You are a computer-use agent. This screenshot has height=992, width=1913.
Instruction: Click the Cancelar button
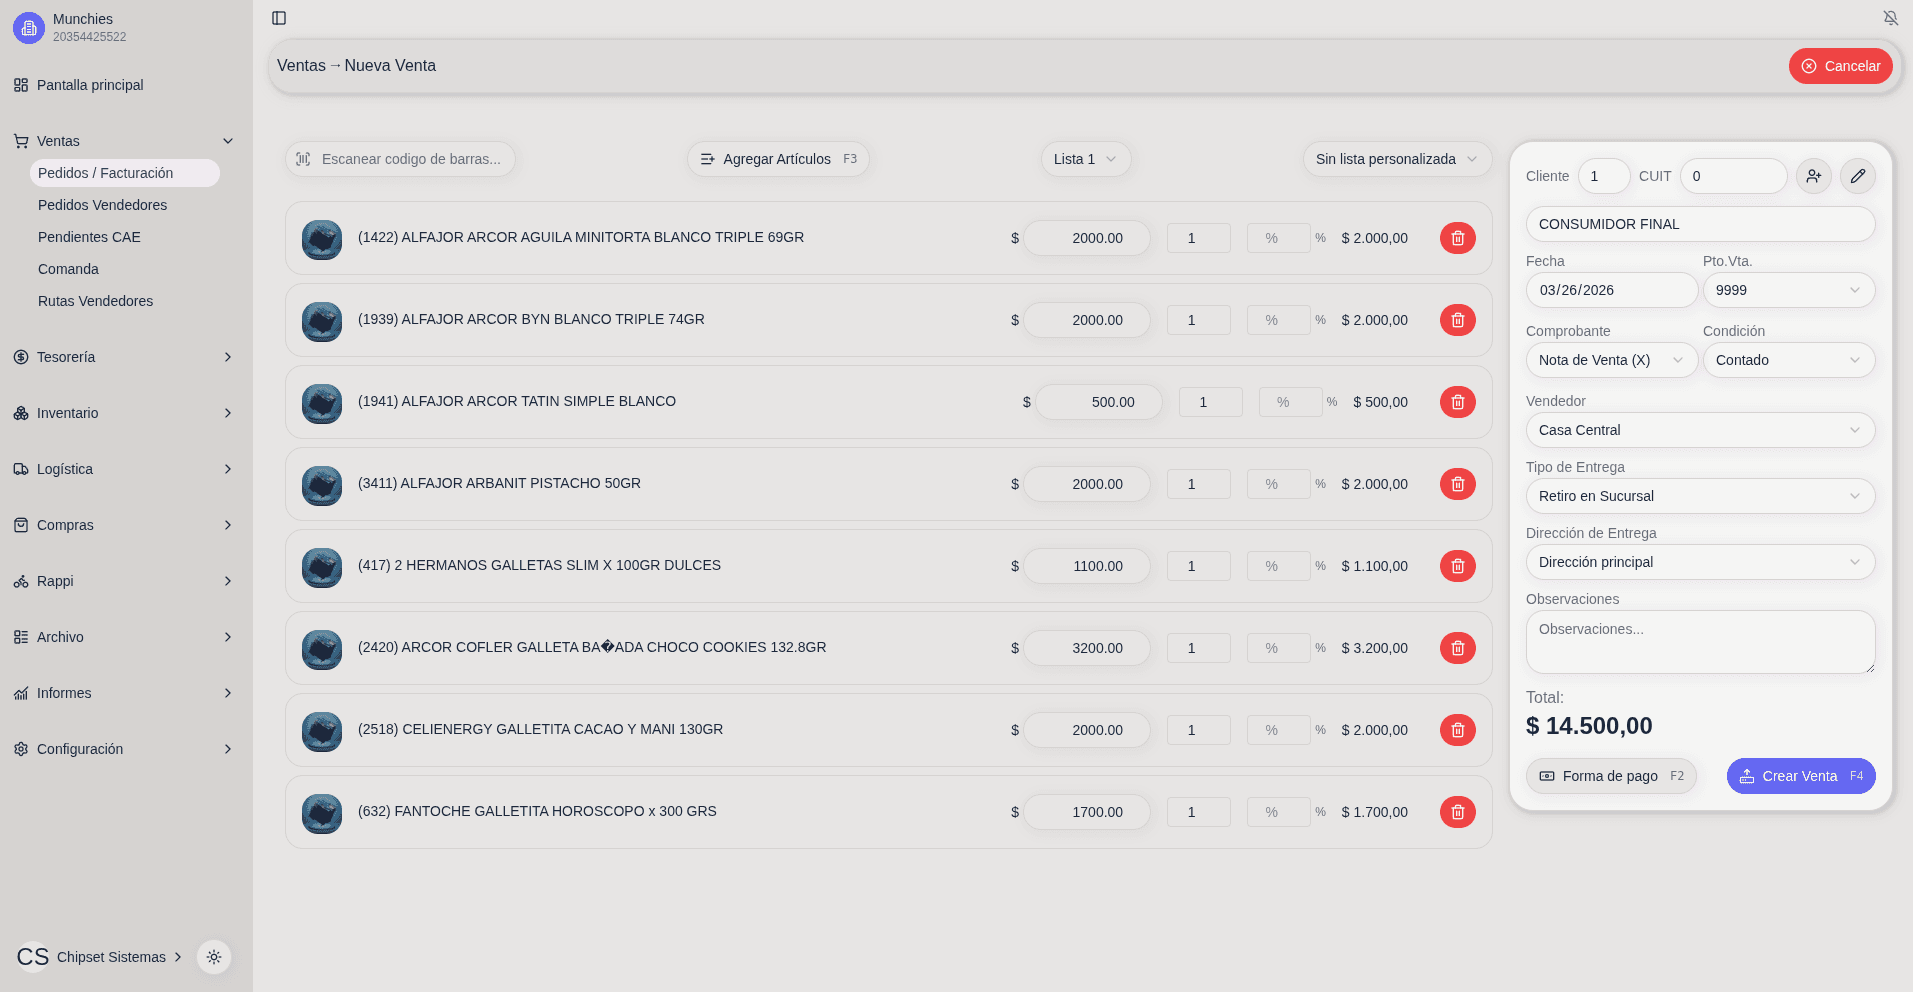point(1840,66)
